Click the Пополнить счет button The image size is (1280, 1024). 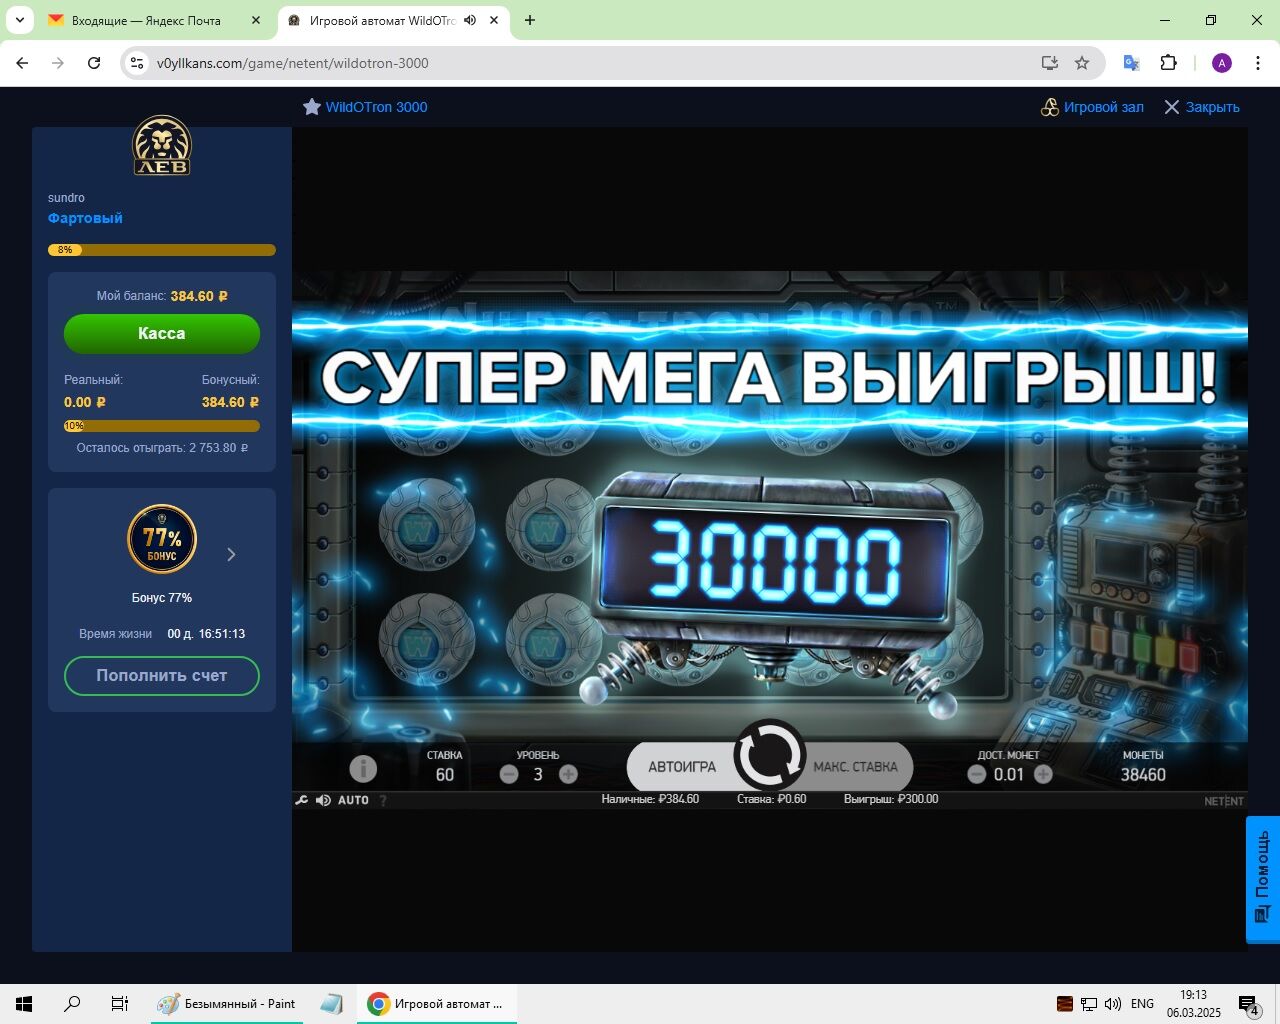(x=162, y=676)
